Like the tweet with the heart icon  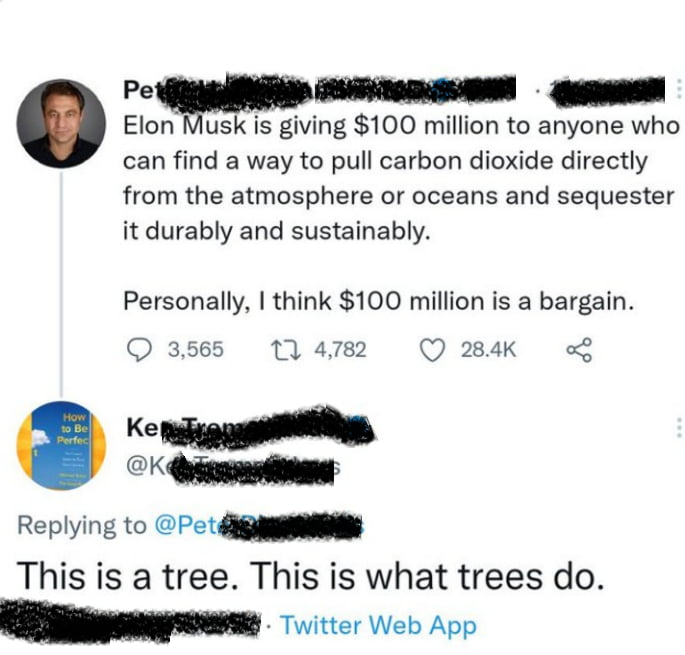pyautogui.click(x=431, y=349)
